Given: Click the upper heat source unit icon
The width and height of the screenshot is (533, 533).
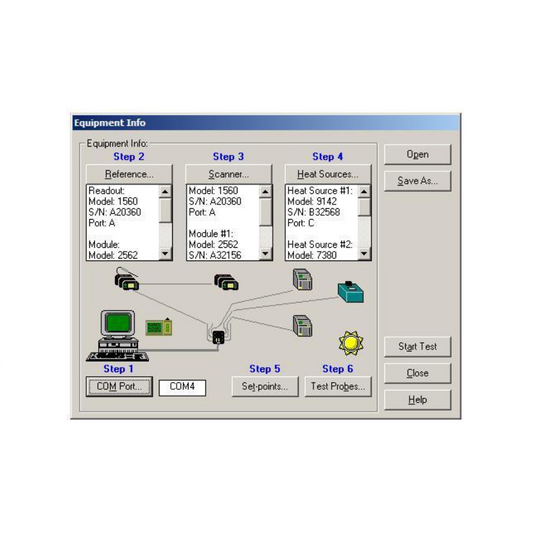Looking at the screenshot, I should click(303, 279).
